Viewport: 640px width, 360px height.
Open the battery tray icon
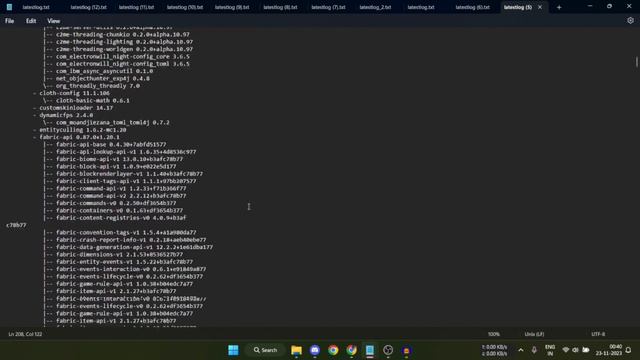click(x=586, y=350)
